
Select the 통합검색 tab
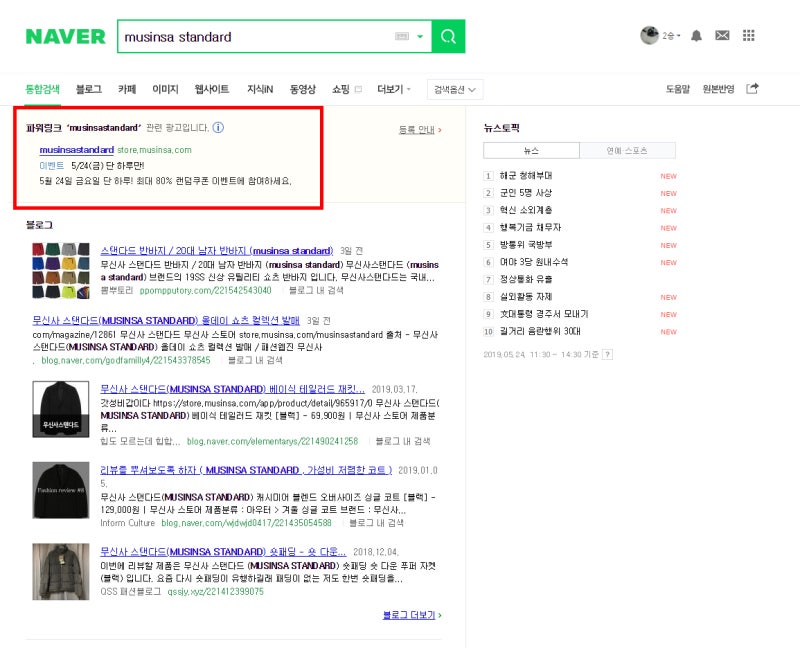click(43, 89)
